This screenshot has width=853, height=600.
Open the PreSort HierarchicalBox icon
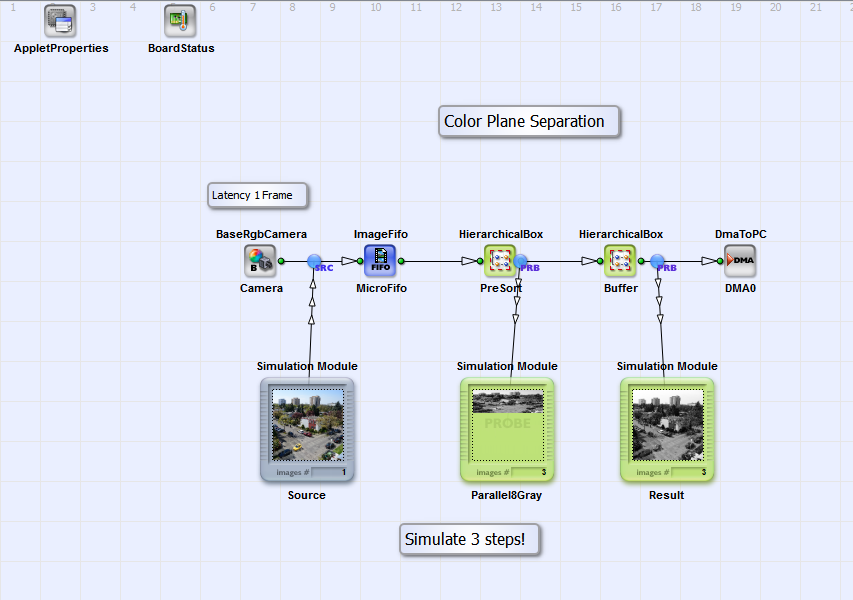(500, 261)
